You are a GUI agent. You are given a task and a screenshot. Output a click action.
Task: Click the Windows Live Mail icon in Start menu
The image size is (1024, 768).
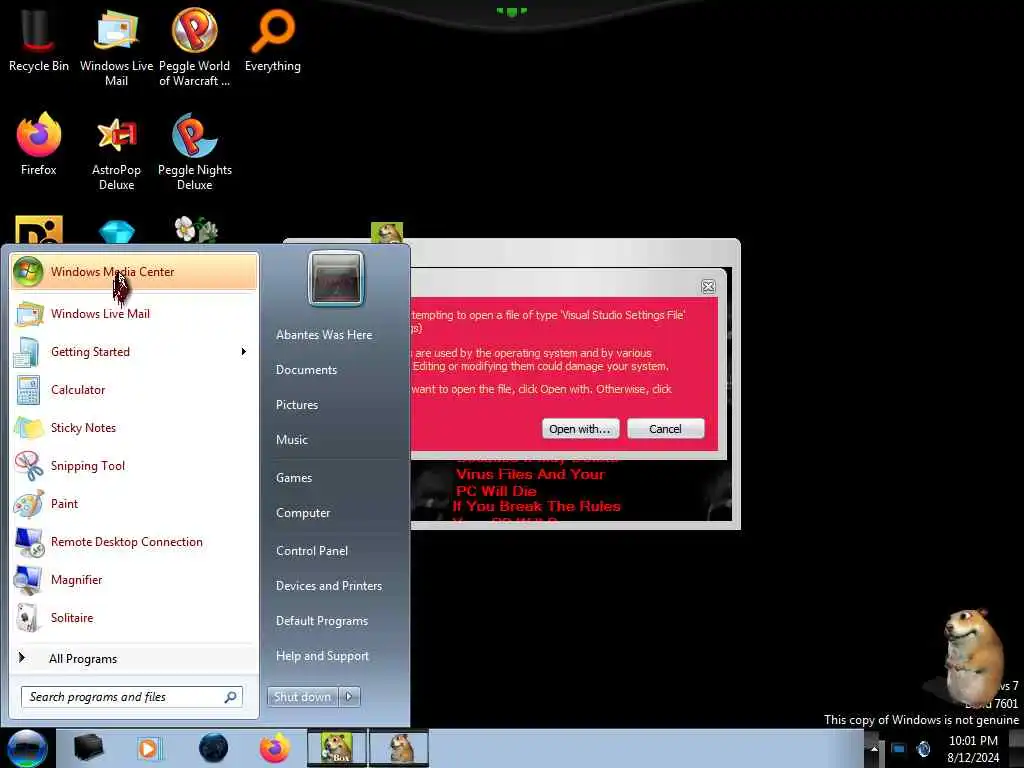click(x=28, y=314)
